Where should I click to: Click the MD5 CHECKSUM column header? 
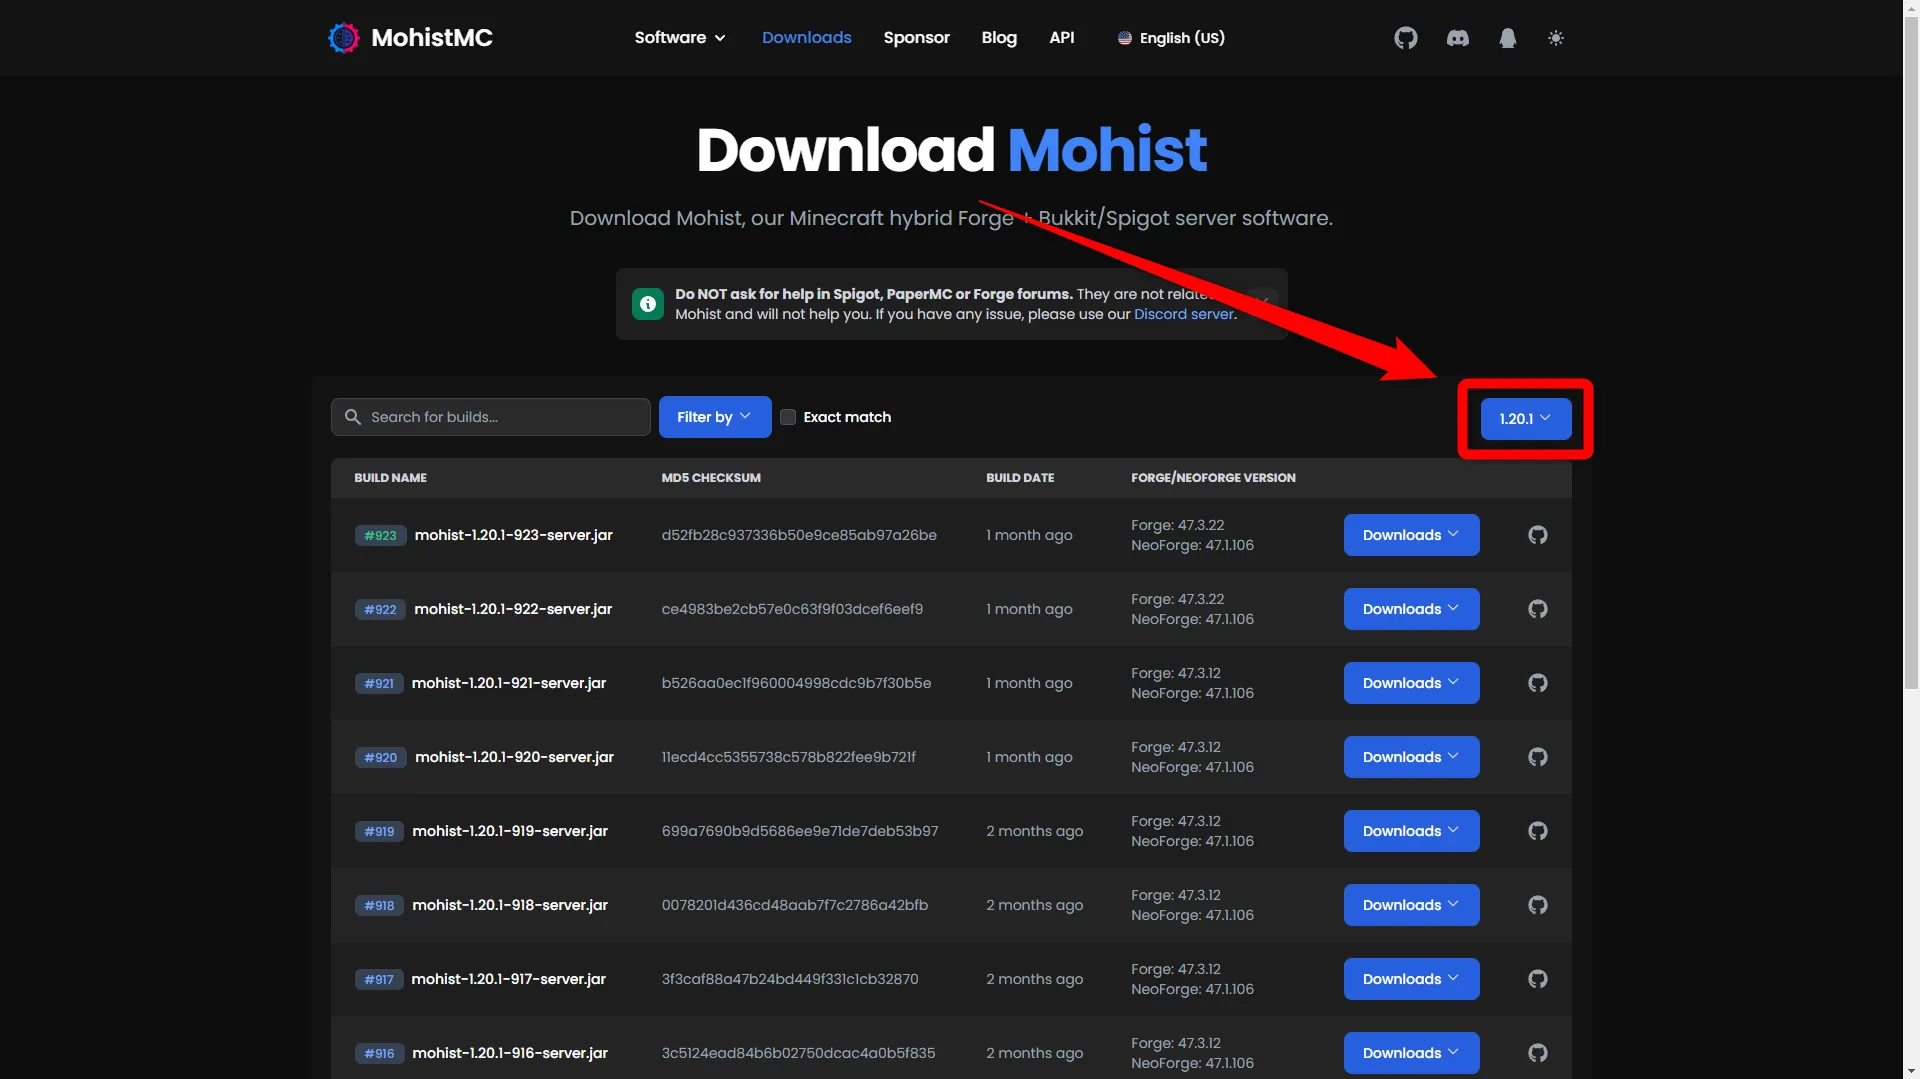(711, 478)
